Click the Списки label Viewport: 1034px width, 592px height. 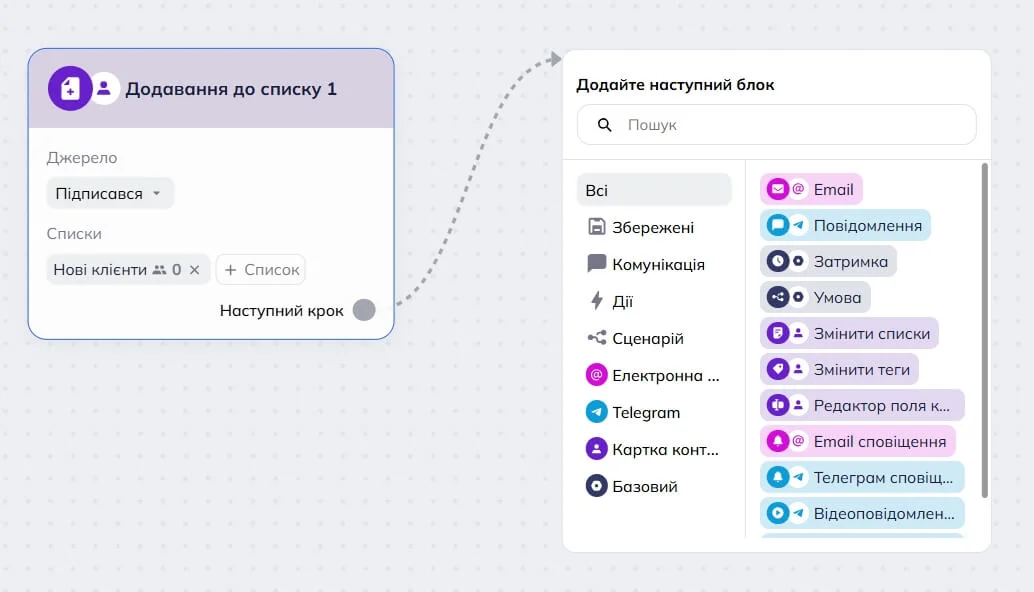(74, 233)
